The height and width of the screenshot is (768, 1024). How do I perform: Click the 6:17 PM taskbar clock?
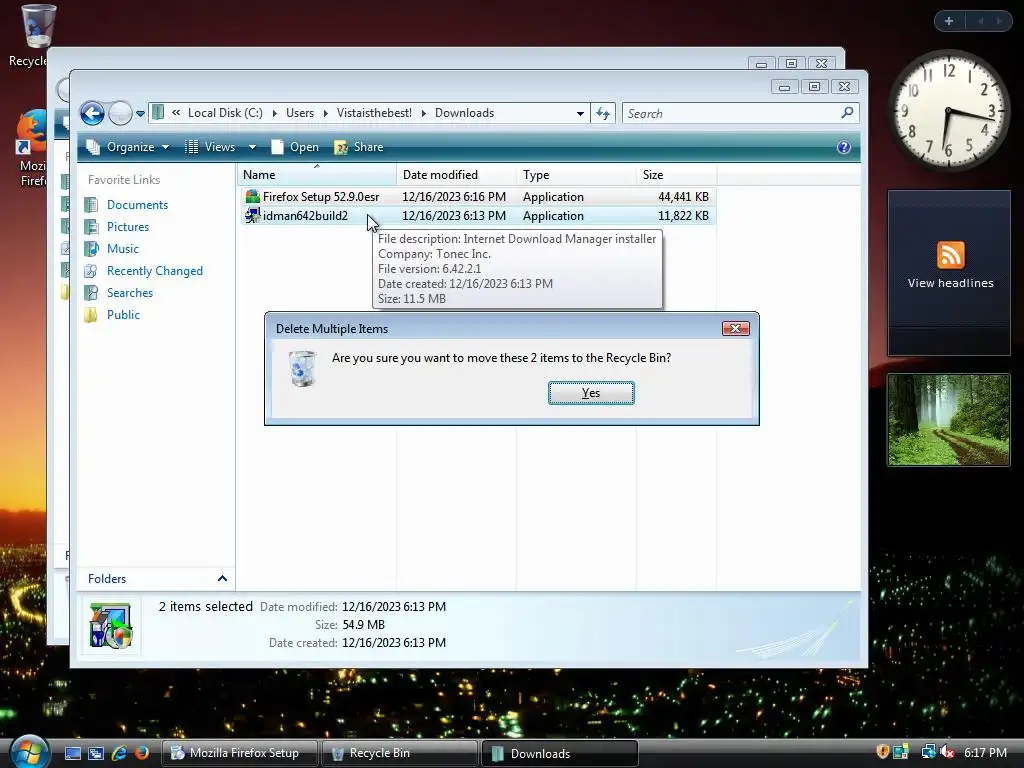tap(985, 752)
